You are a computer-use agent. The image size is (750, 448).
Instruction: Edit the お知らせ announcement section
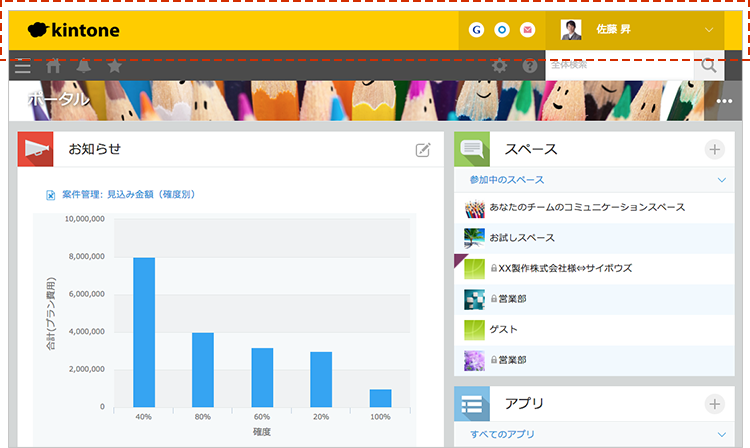point(423,150)
